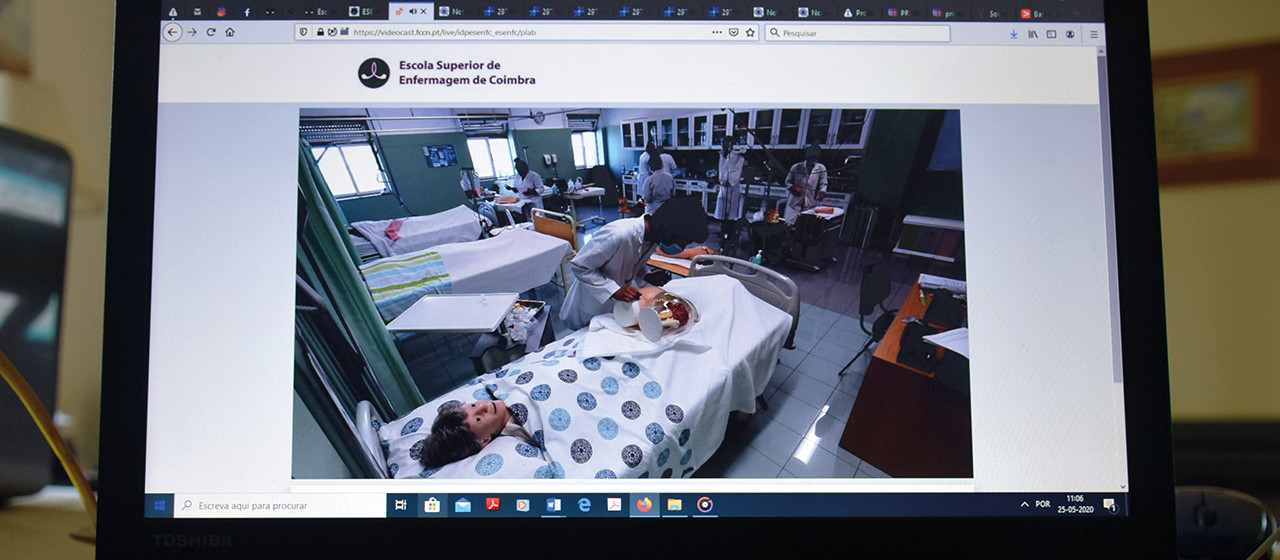
Task: Show hidden system tray icons
Action: click(1024, 505)
